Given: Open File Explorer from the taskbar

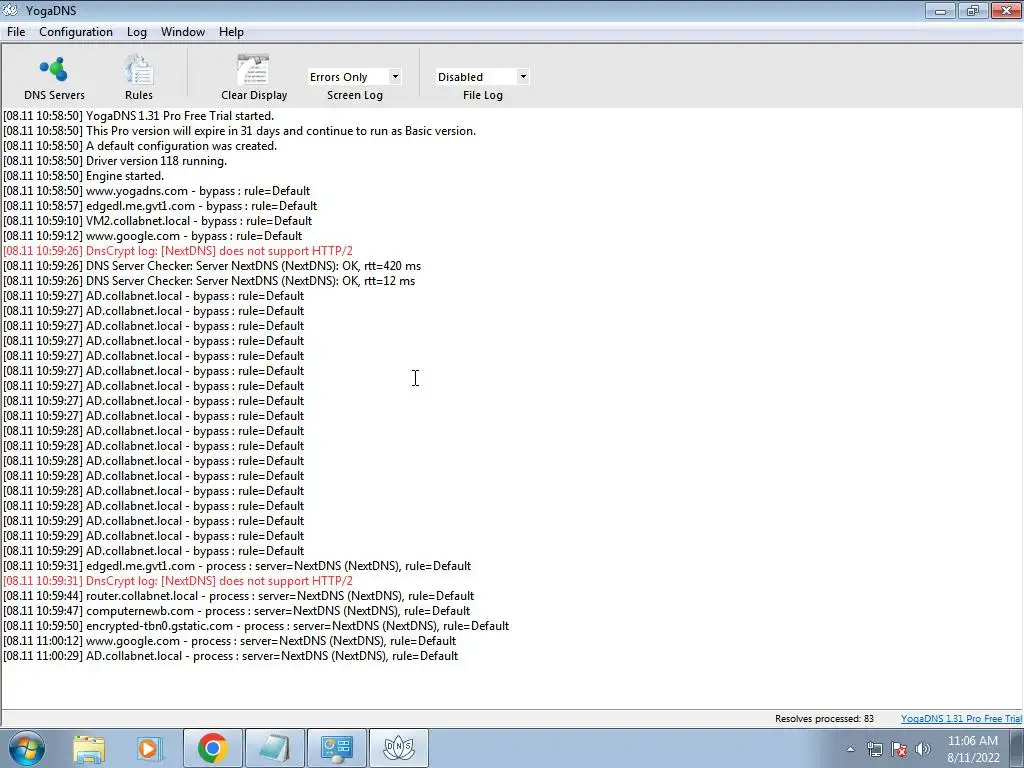Looking at the screenshot, I should click(89, 748).
